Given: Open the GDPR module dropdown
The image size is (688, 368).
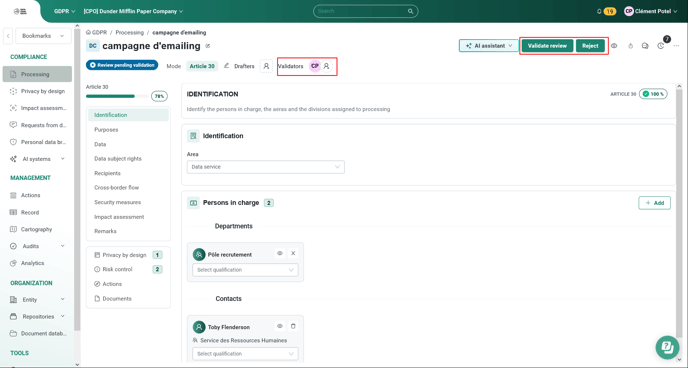Looking at the screenshot, I should tap(64, 11).
